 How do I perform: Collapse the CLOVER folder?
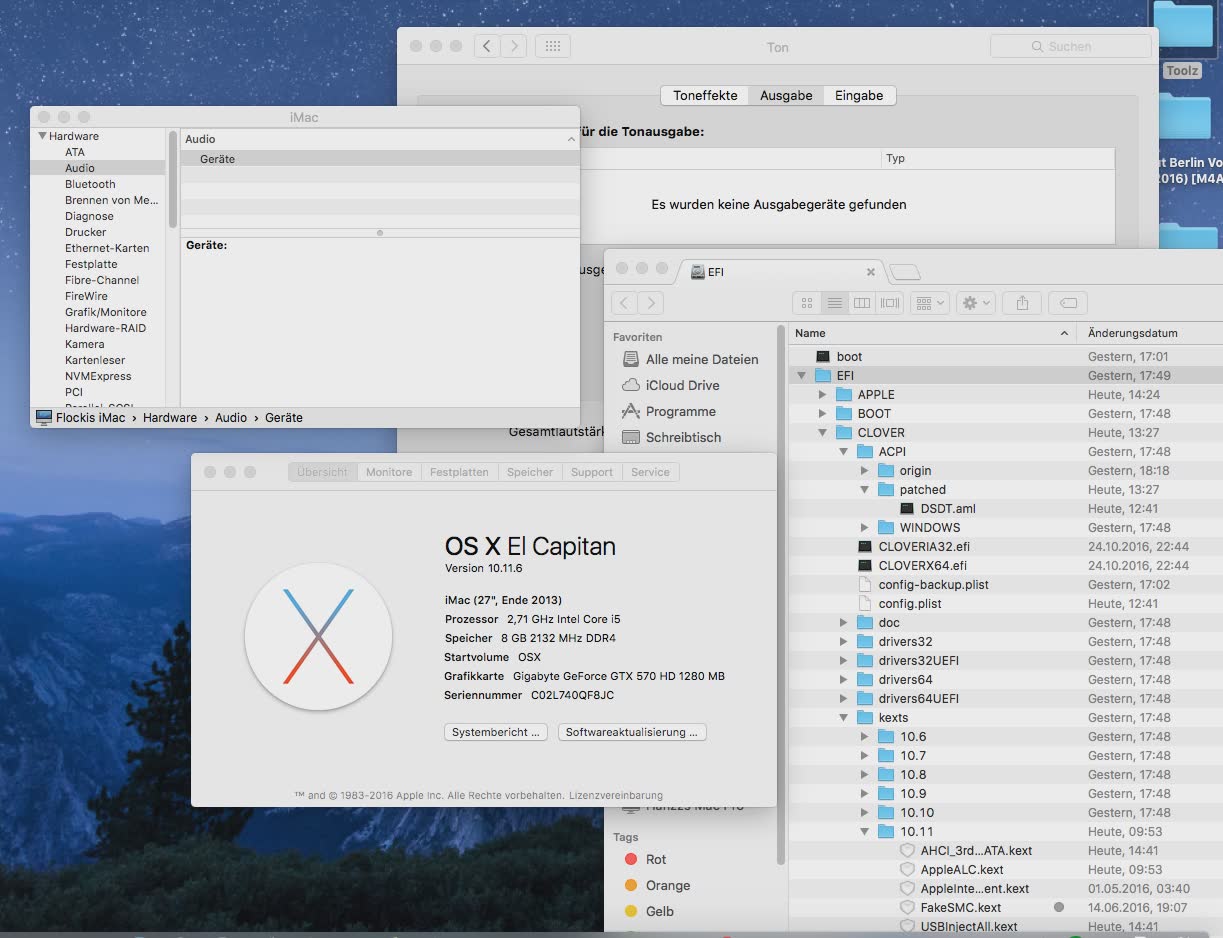pyautogui.click(x=823, y=433)
